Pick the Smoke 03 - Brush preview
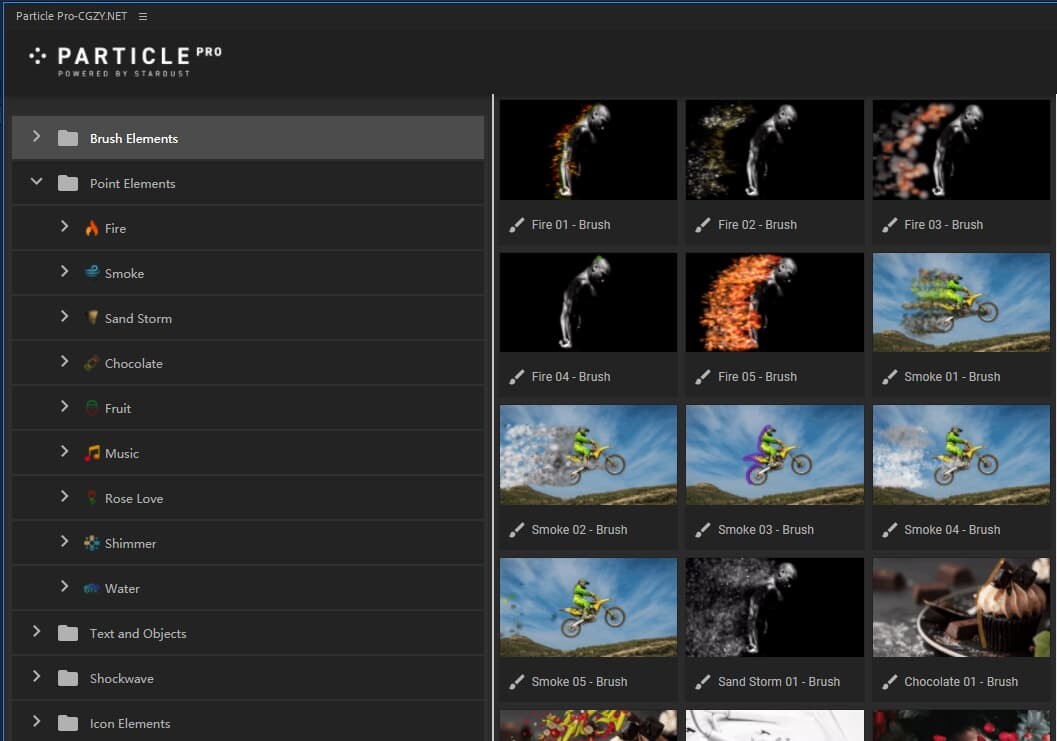Image resolution: width=1057 pixels, height=741 pixels. coord(774,455)
